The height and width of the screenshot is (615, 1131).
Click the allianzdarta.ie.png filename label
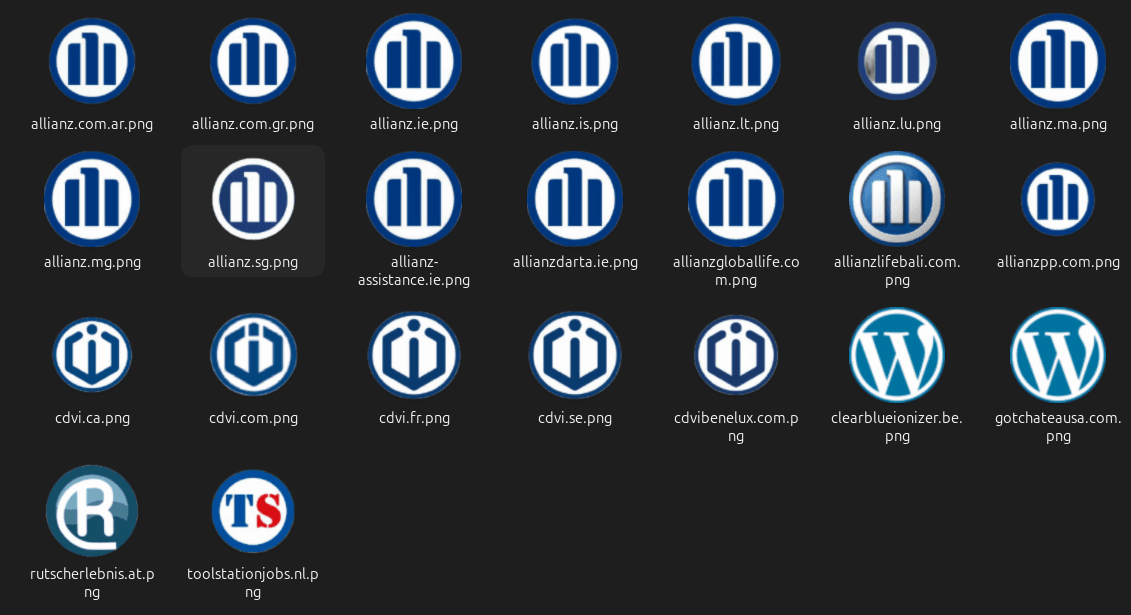(575, 262)
